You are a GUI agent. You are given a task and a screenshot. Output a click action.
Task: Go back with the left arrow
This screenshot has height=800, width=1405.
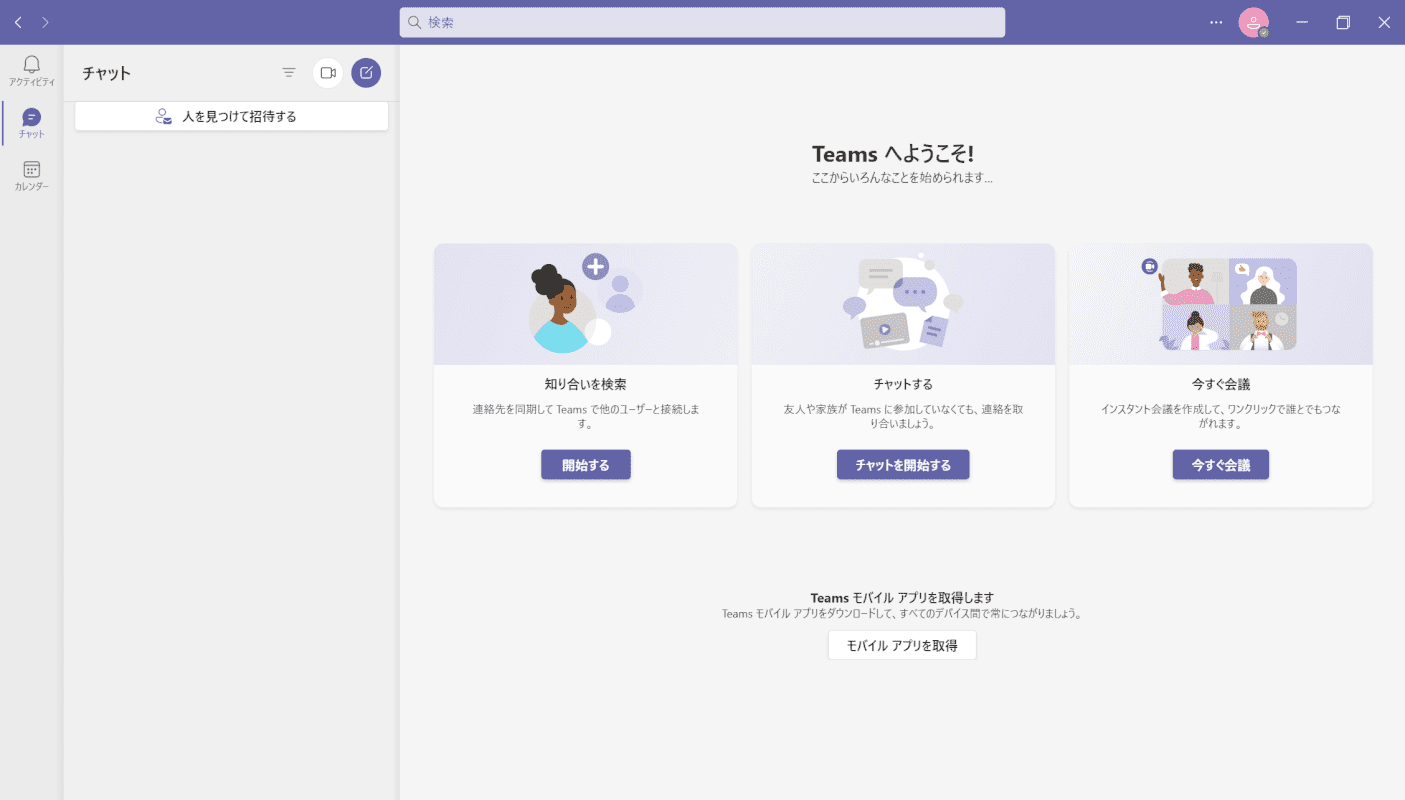18,22
